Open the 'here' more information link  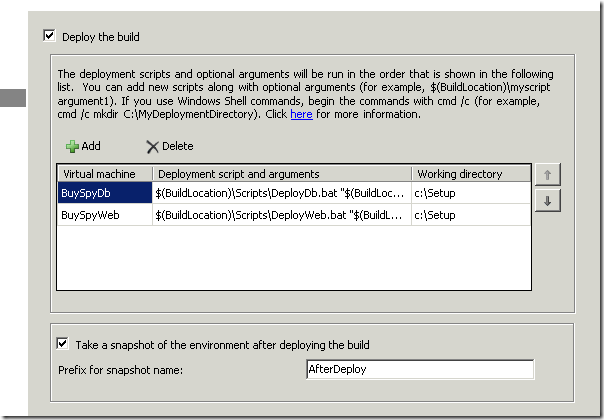tap(301, 114)
